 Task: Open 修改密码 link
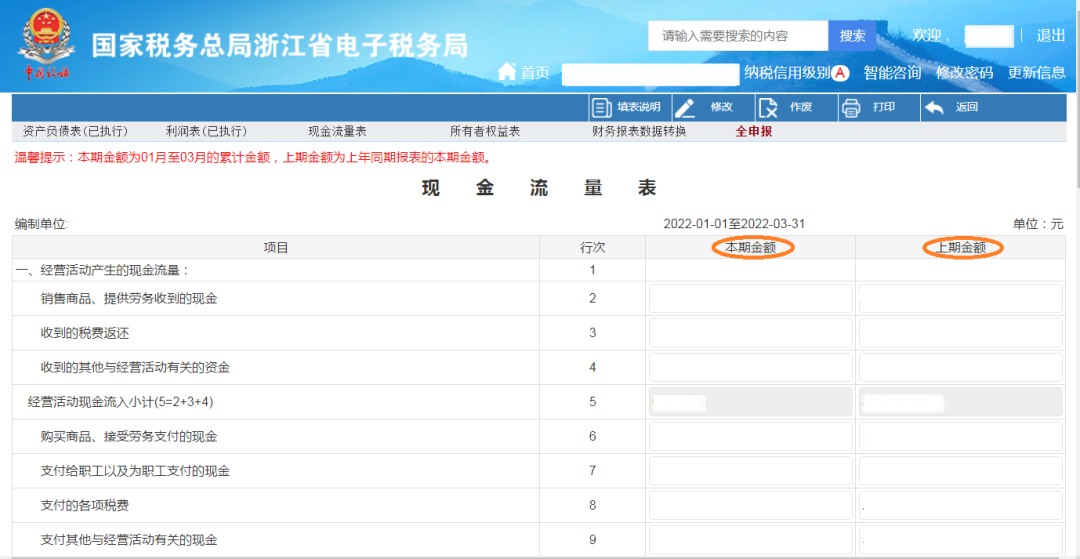coord(964,73)
